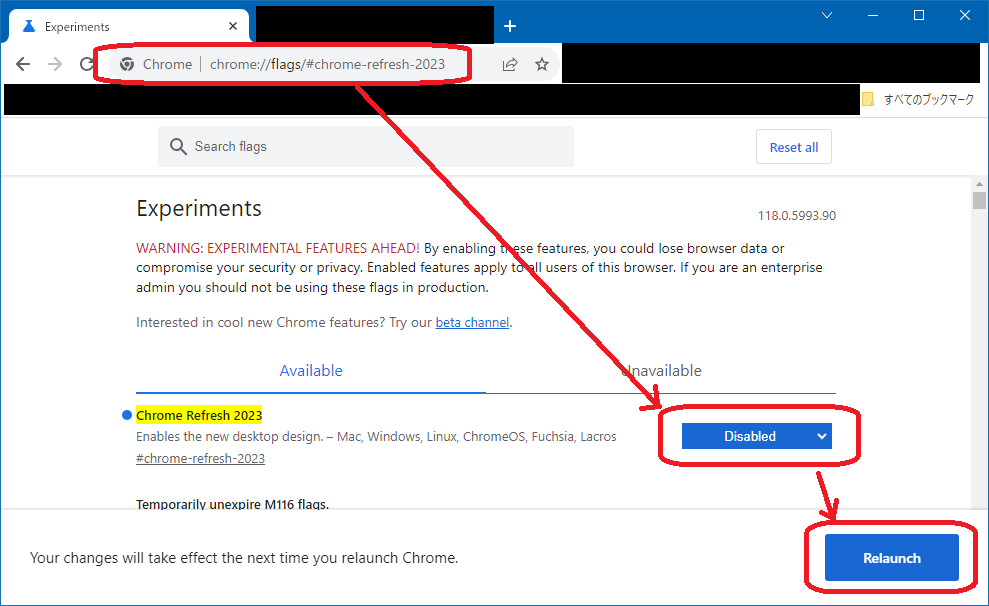989x606 pixels.
Task: Click the version number 118.0.5993.90
Action: point(797,216)
